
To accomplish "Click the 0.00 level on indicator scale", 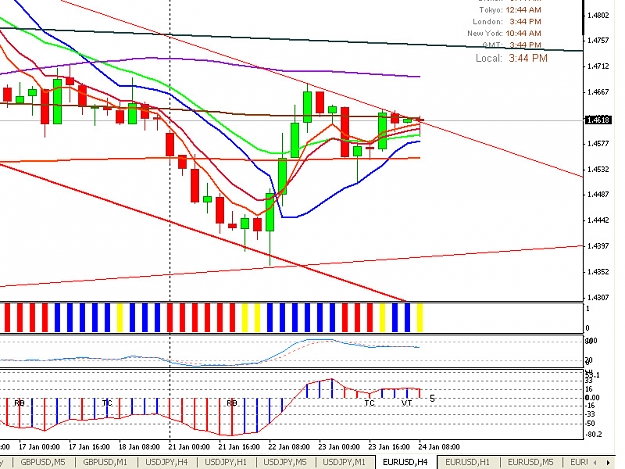I will tap(592, 397).
